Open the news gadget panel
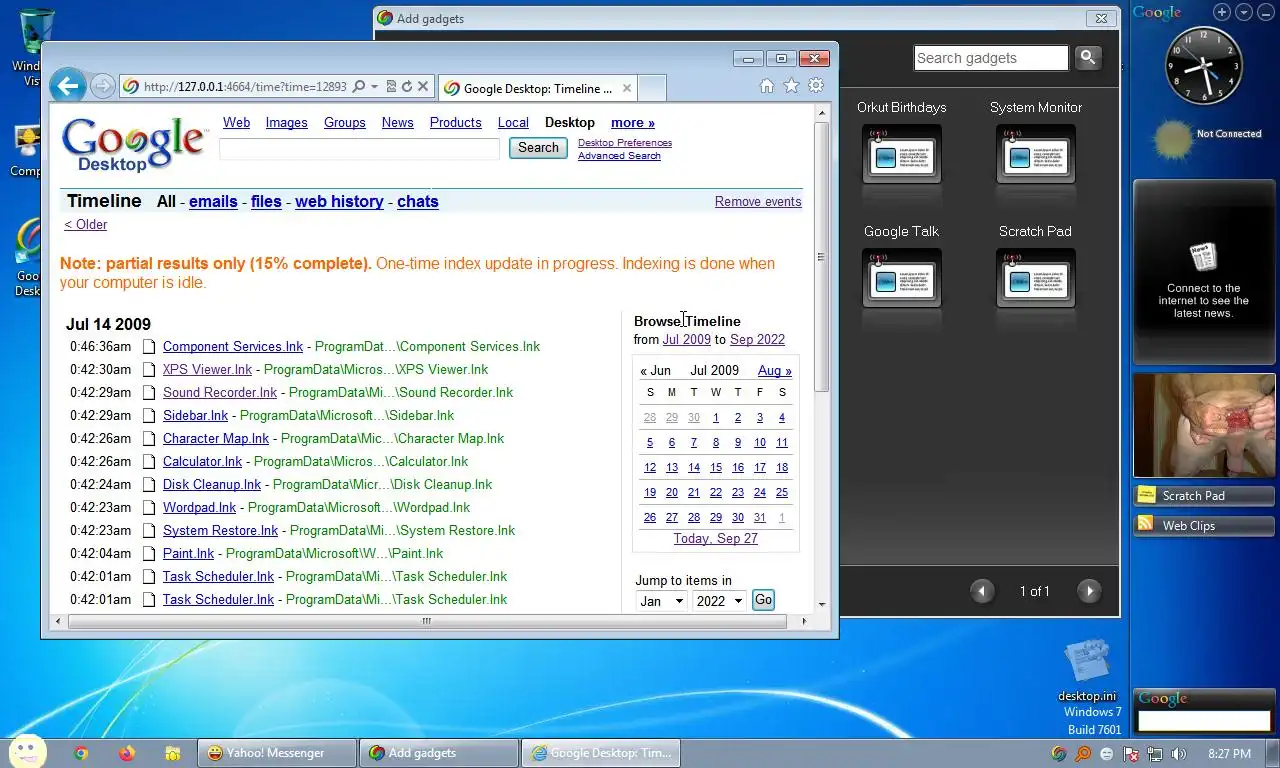This screenshot has height=768, width=1280. pyautogui.click(x=1204, y=272)
